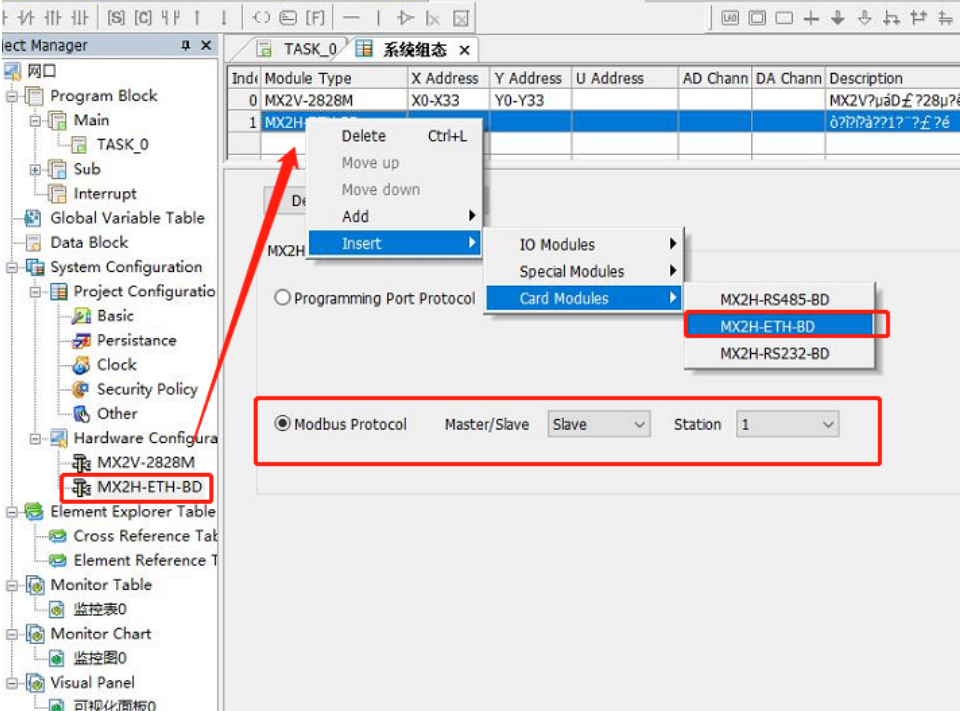
Task: Click the [S] set coil toolbar icon
Action: tap(117, 17)
